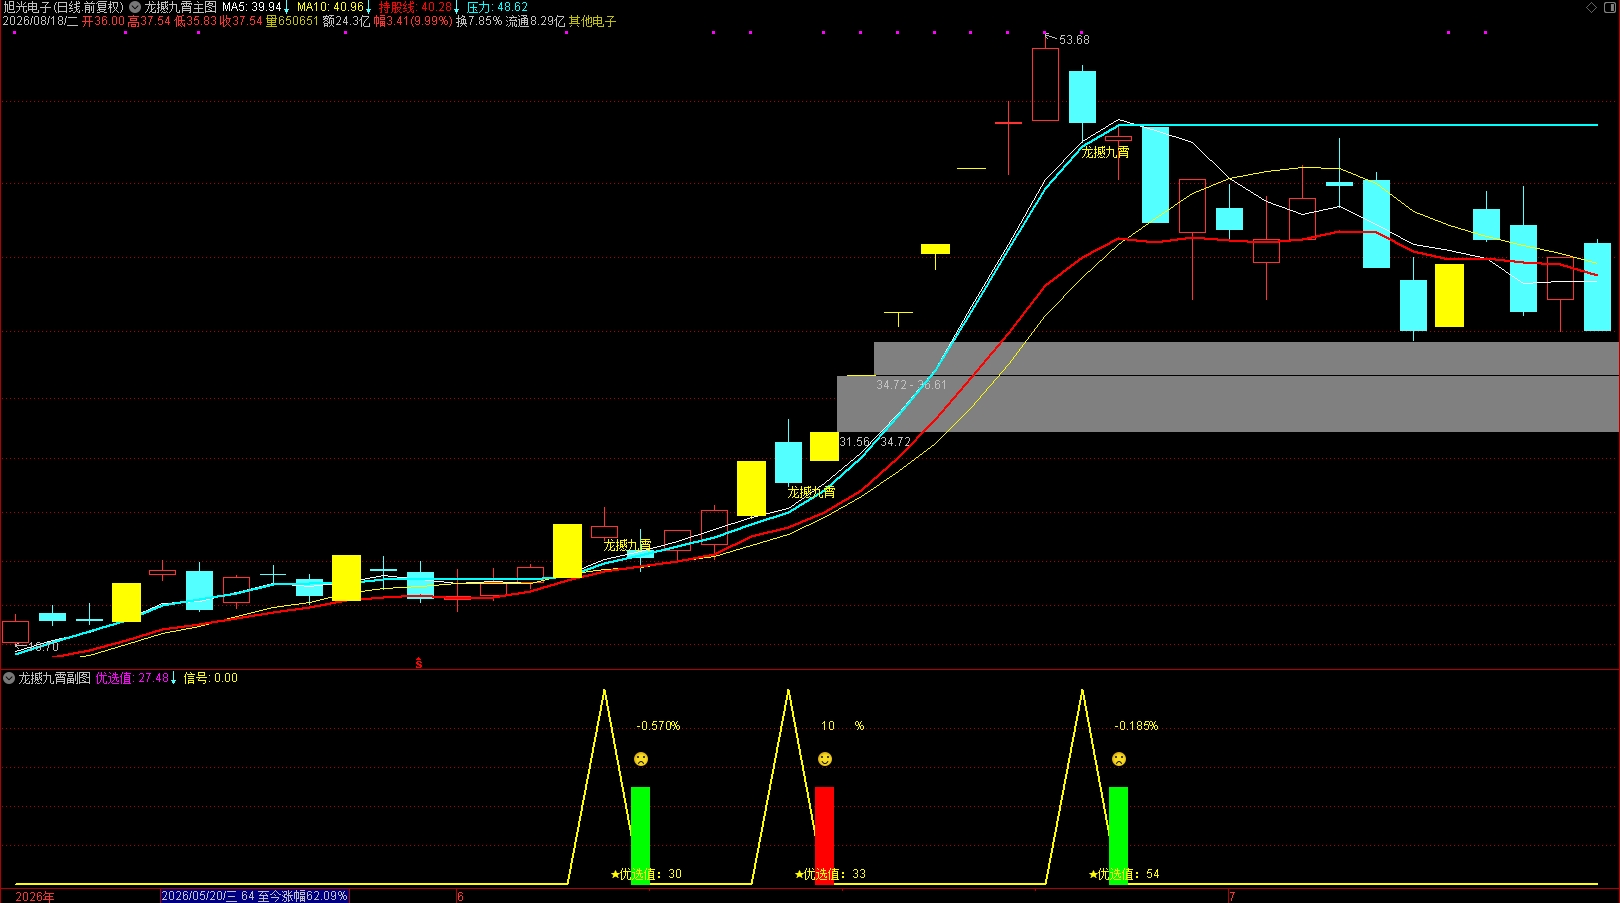Click the red S marker on the chart
The image size is (1620, 903).
coord(419,663)
